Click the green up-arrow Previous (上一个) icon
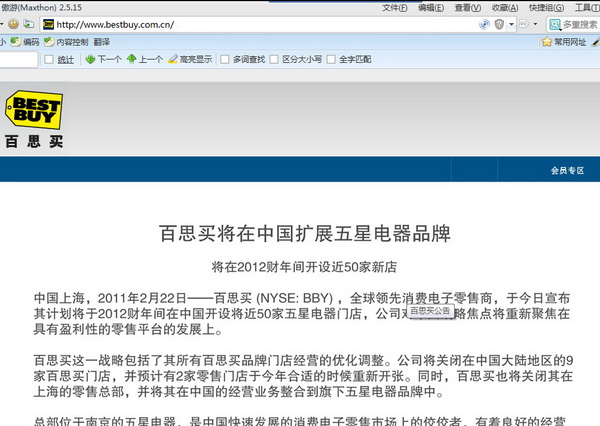 [133, 60]
